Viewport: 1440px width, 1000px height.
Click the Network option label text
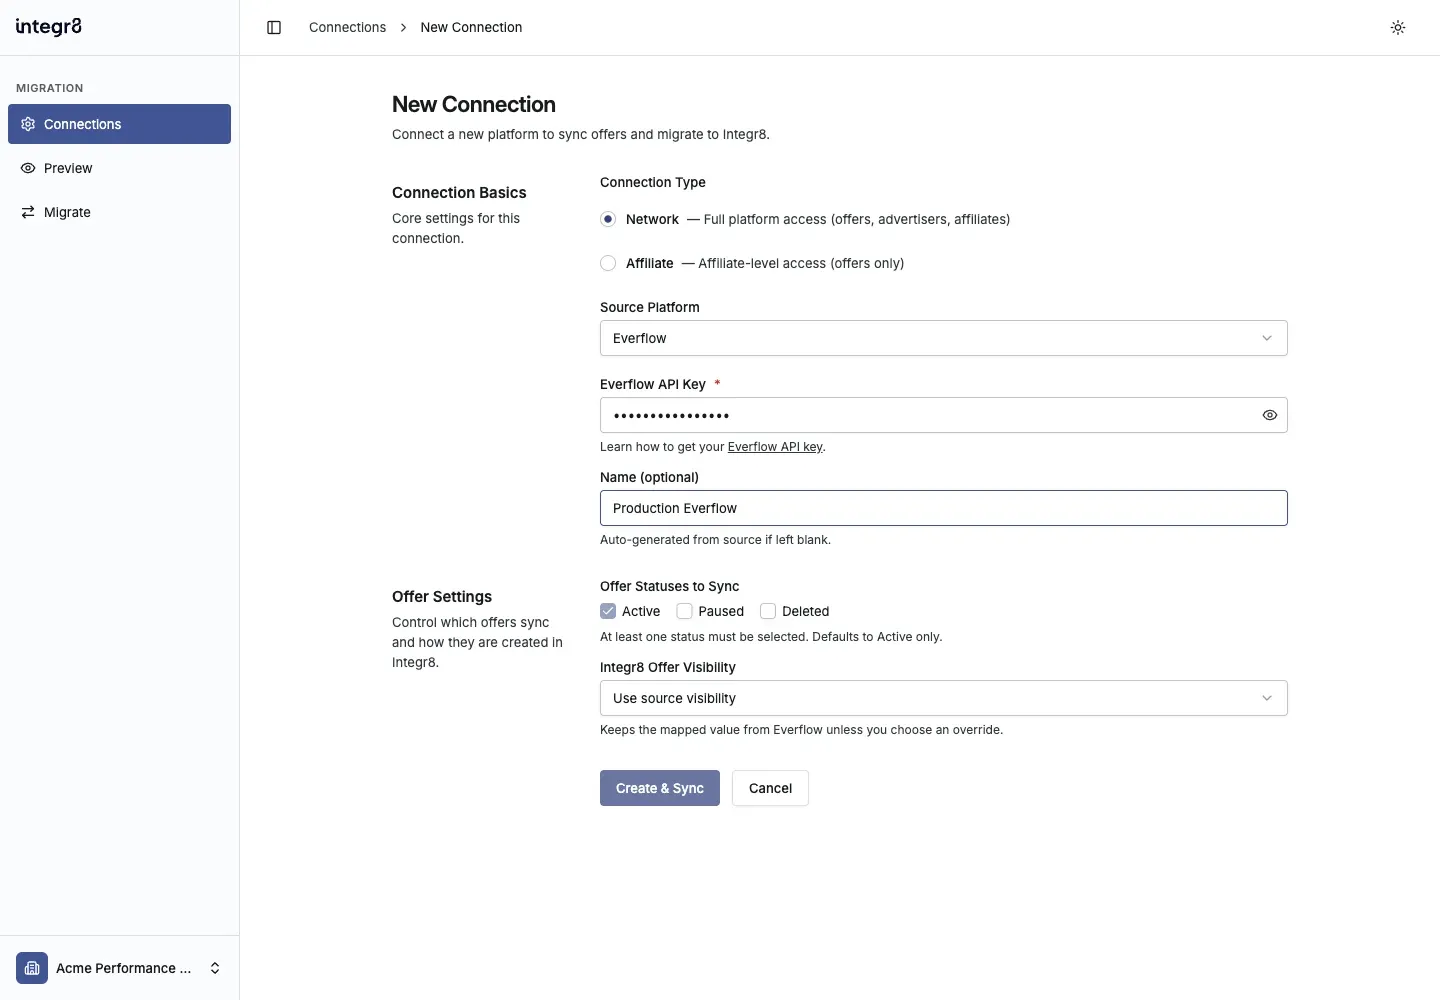(652, 219)
